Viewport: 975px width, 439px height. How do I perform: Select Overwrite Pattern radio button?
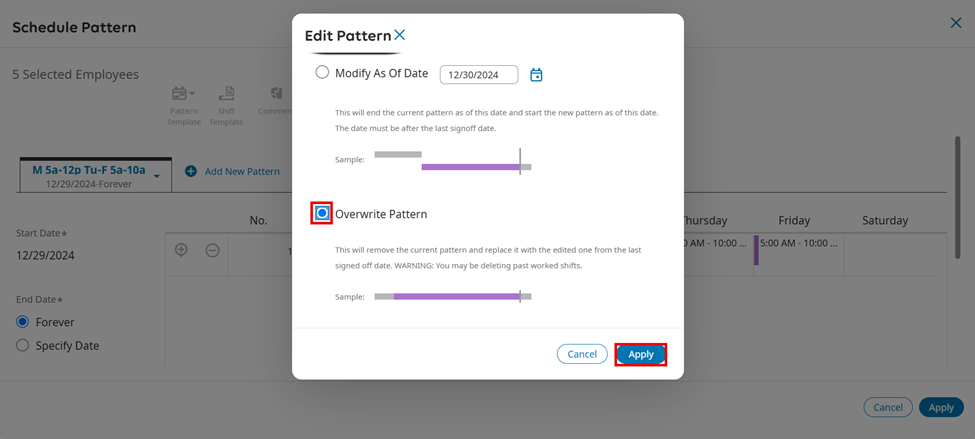click(x=322, y=214)
